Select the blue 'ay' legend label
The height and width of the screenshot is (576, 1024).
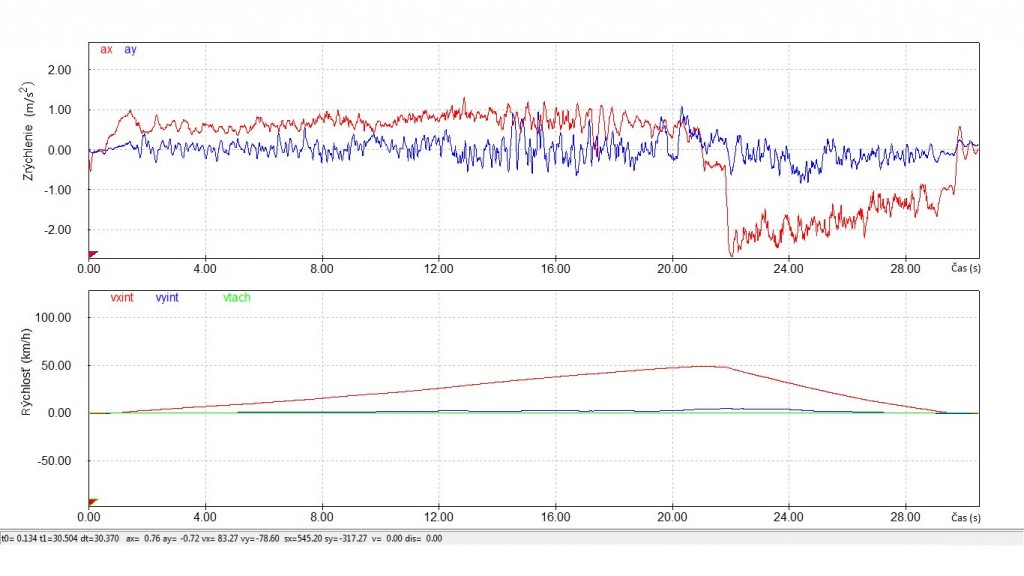pos(130,50)
